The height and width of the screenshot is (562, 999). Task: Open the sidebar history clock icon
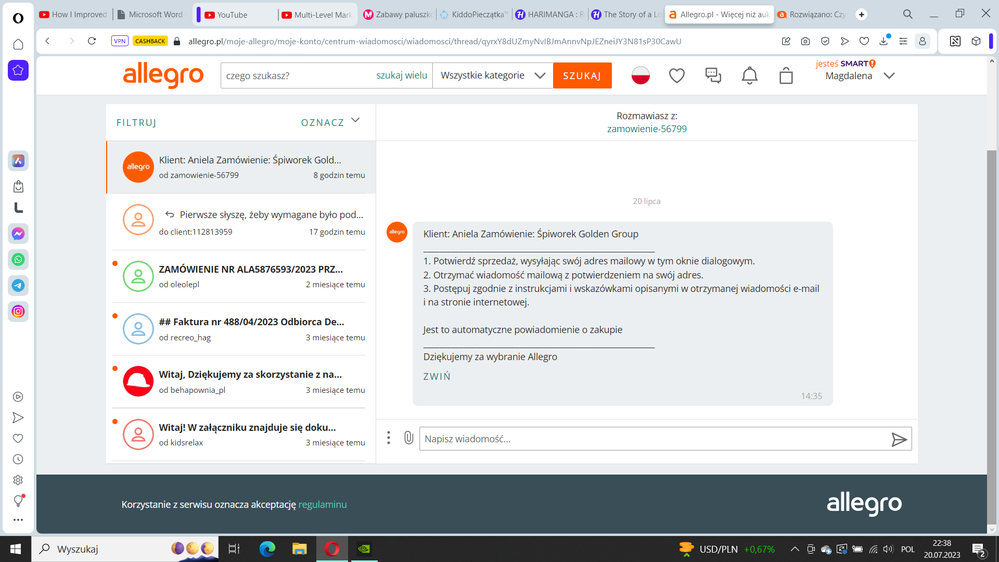[18, 459]
